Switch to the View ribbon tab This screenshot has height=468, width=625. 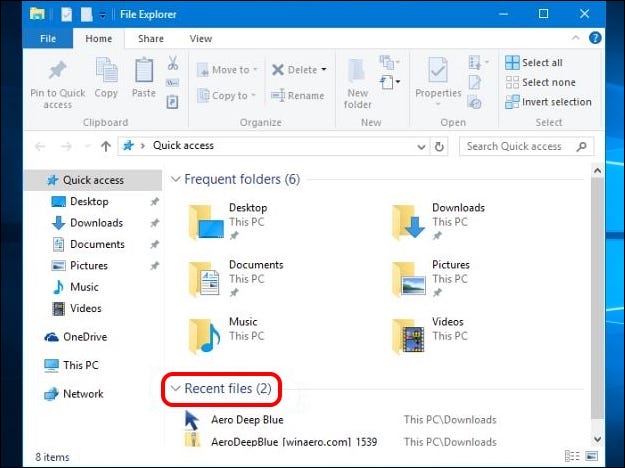[x=200, y=39]
